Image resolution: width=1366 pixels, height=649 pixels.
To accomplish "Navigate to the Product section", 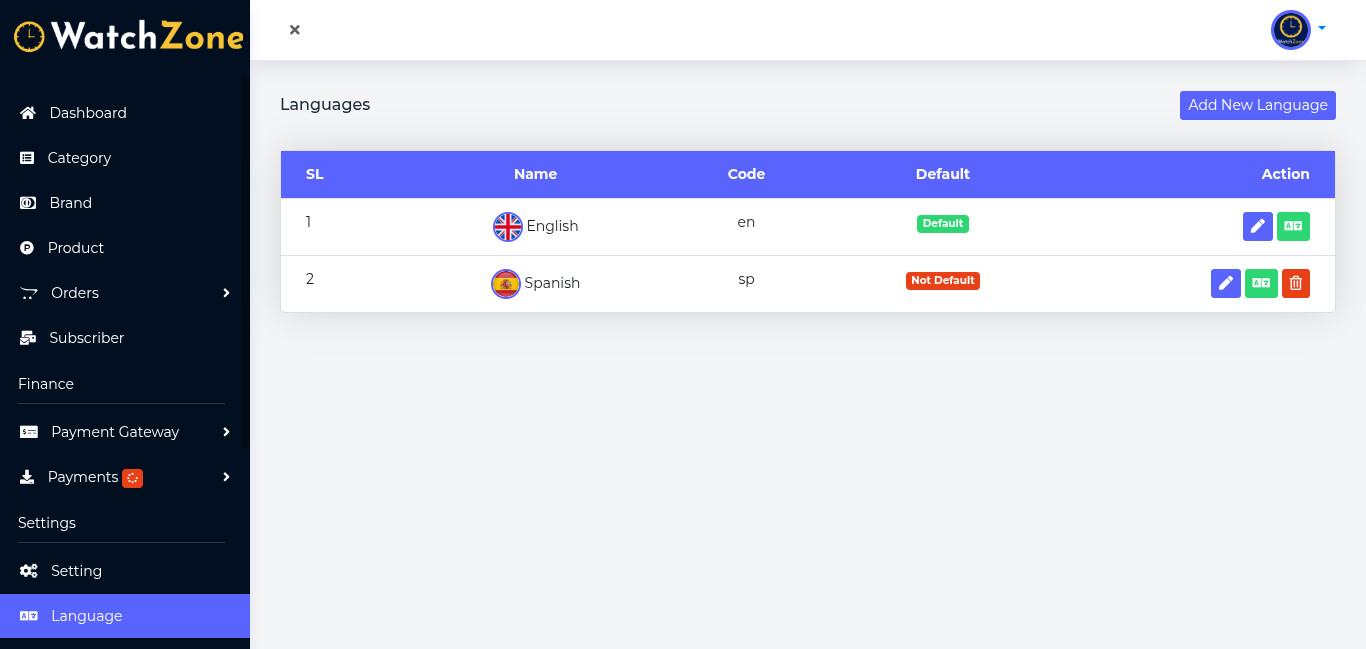I will (76, 248).
